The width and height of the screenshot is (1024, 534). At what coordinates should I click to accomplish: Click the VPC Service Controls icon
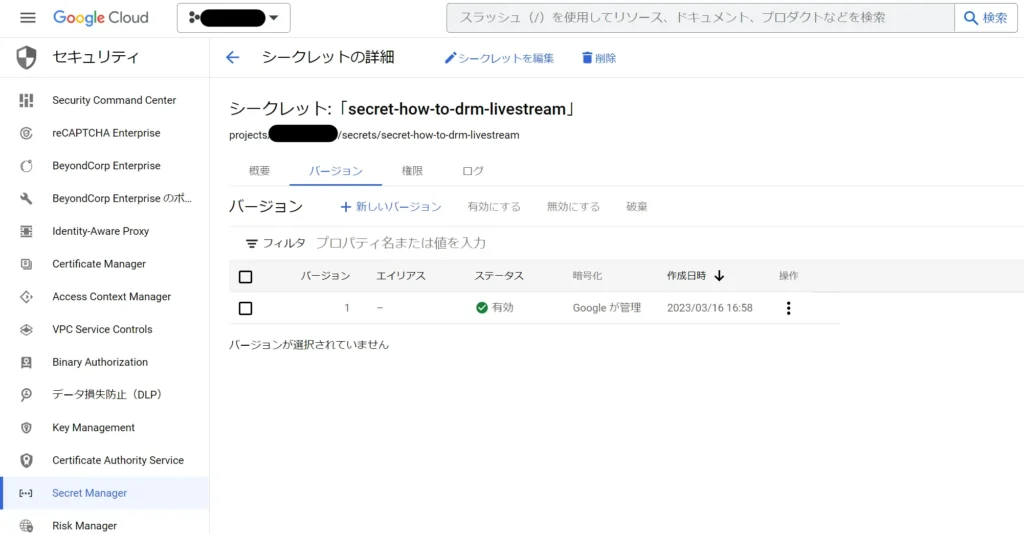click(x=26, y=329)
